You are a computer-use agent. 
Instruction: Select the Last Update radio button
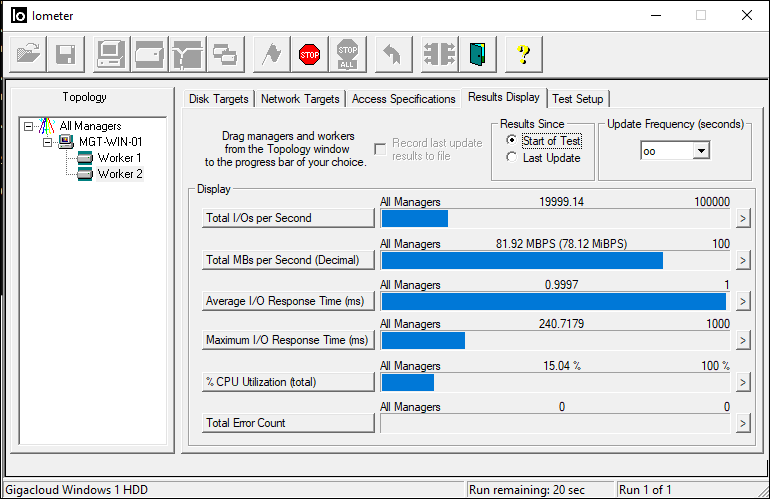point(512,158)
